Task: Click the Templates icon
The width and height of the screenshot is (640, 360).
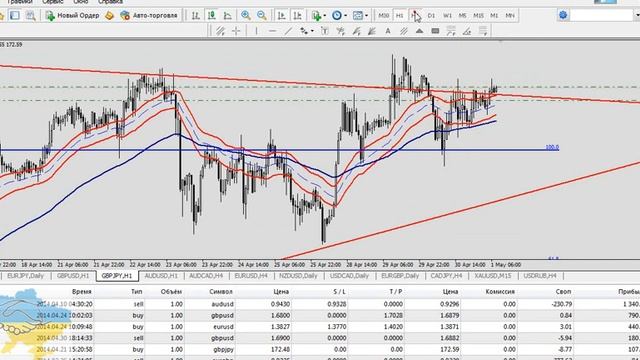Action: (358, 16)
